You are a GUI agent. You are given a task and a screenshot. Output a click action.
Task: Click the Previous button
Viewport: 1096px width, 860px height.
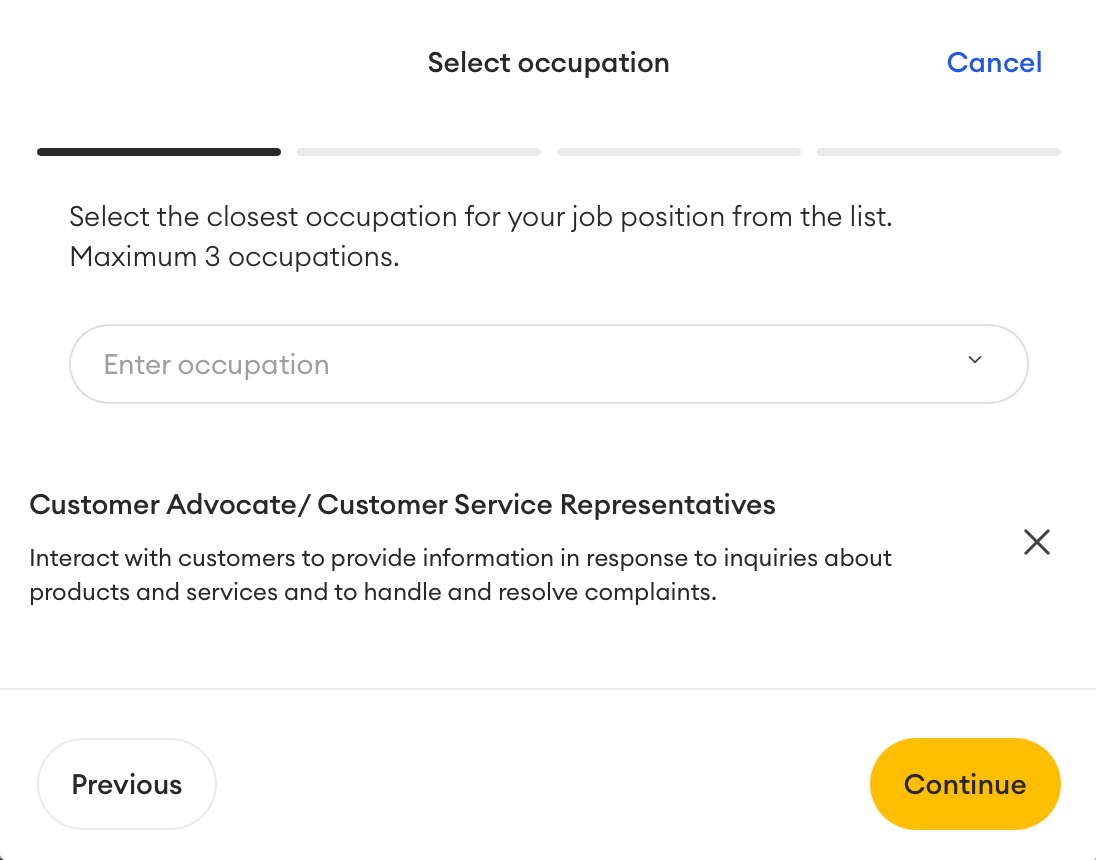pos(126,784)
